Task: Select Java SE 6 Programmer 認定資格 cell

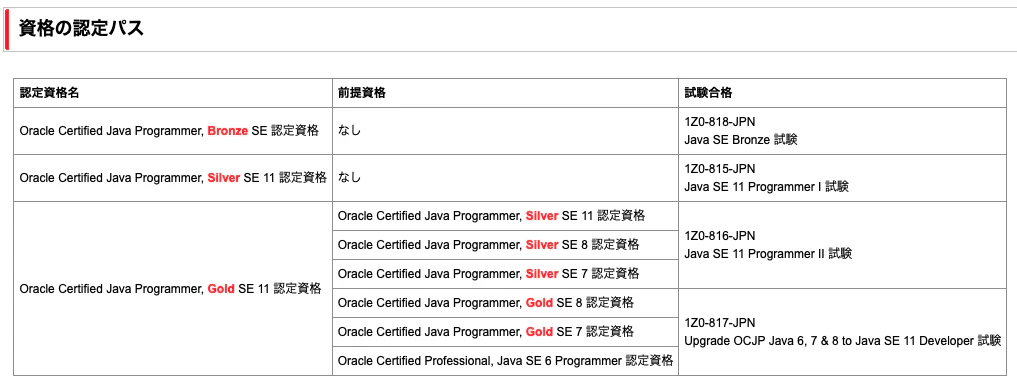Action: click(x=505, y=361)
